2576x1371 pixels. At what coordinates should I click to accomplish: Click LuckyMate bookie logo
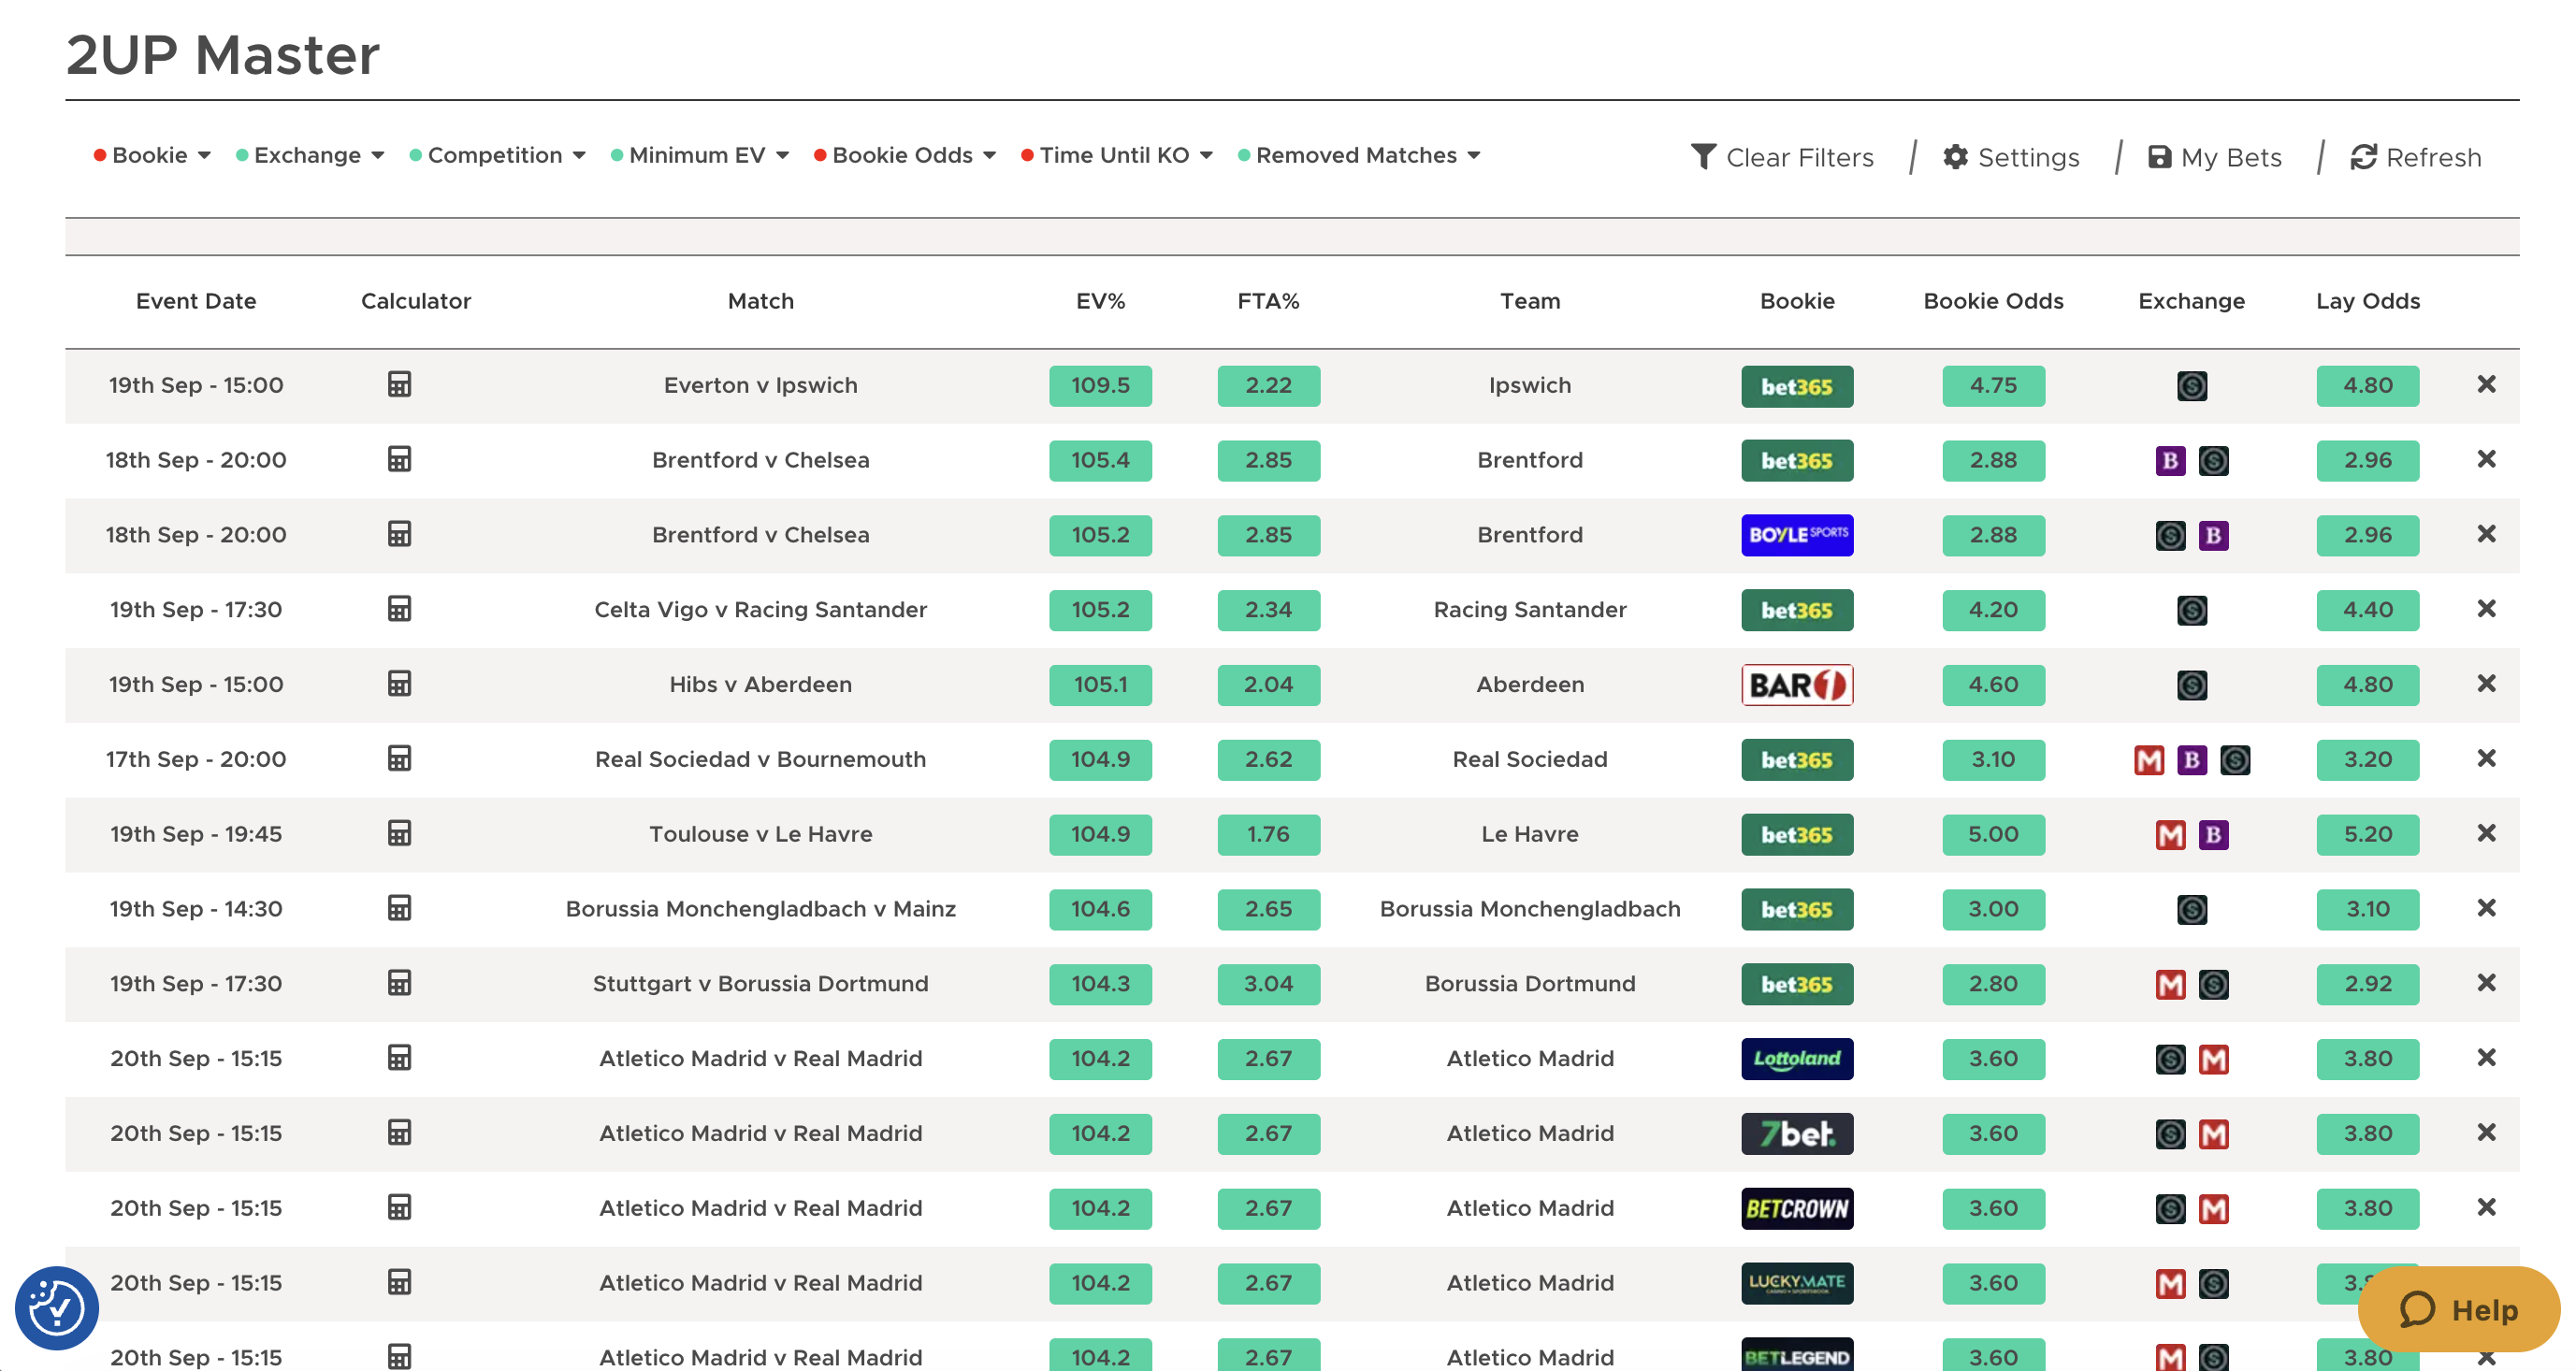pyautogui.click(x=1796, y=1283)
